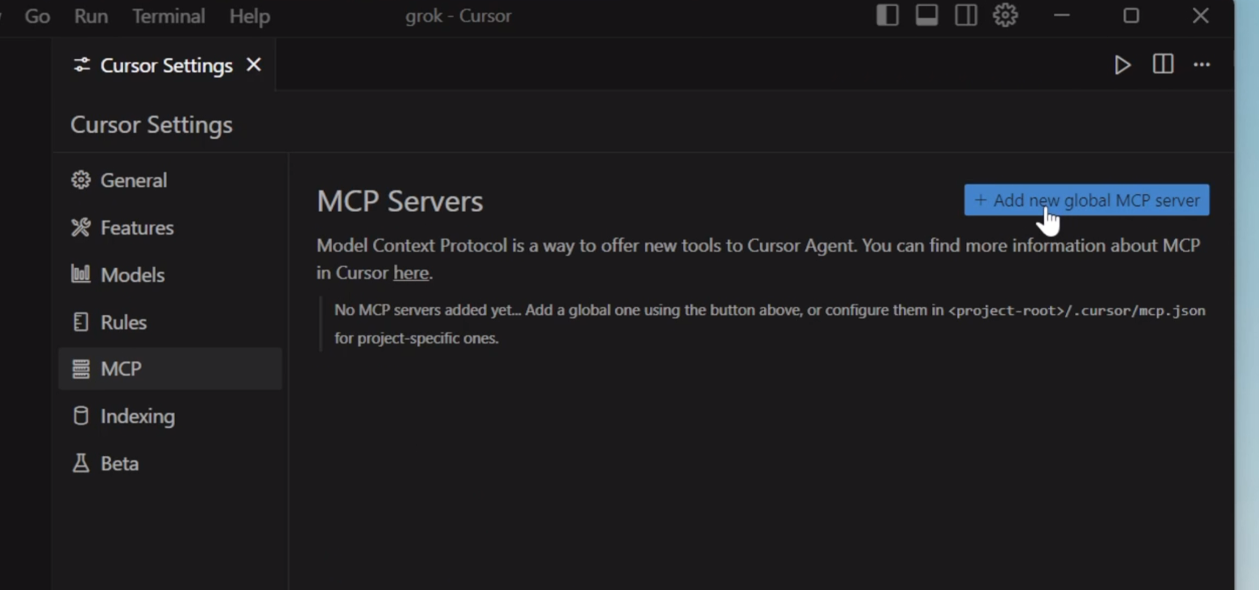Click Add new global MCP server button
Screen dimensions: 1259x590
(1087, 200)
